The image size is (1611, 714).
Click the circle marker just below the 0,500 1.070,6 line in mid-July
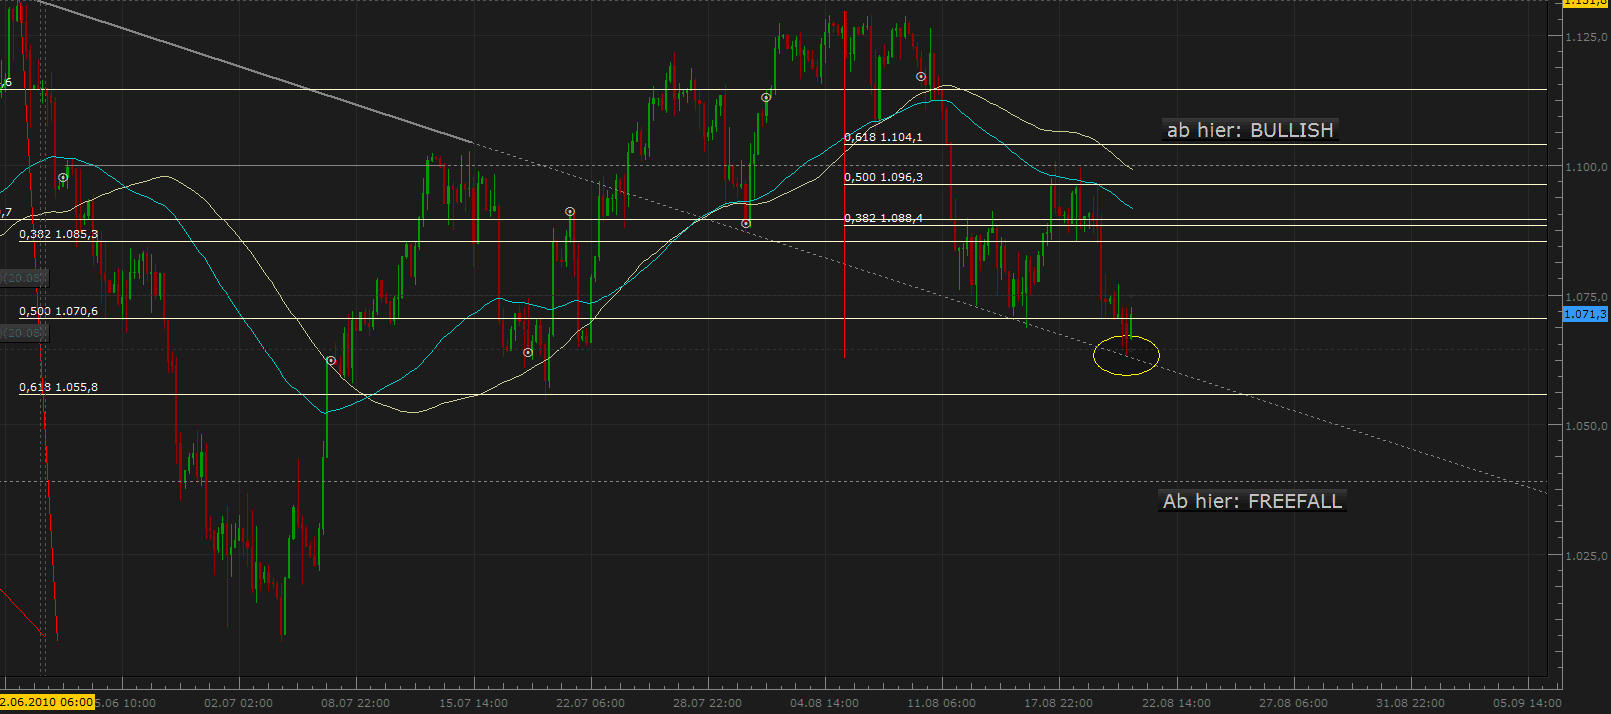(x=528, y=353)
